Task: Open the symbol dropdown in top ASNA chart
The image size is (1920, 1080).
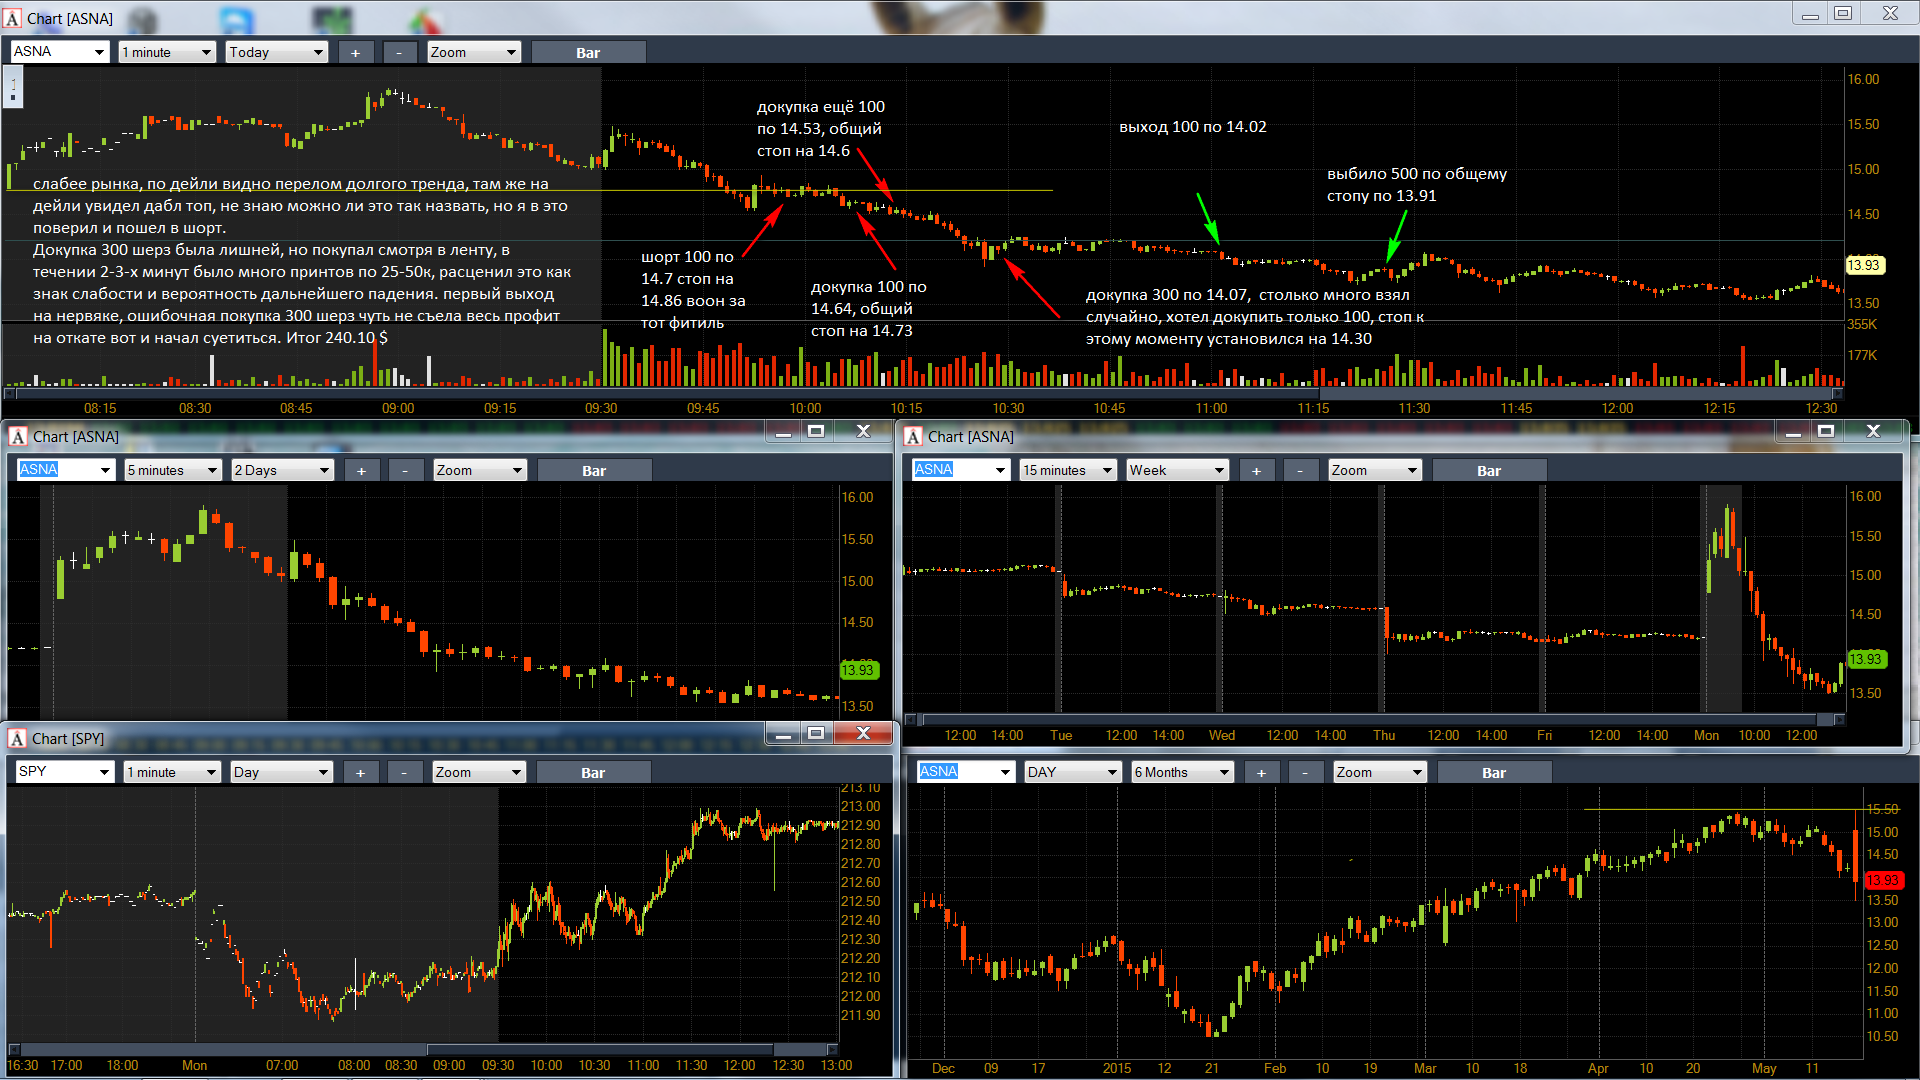Action: point(59,52)
